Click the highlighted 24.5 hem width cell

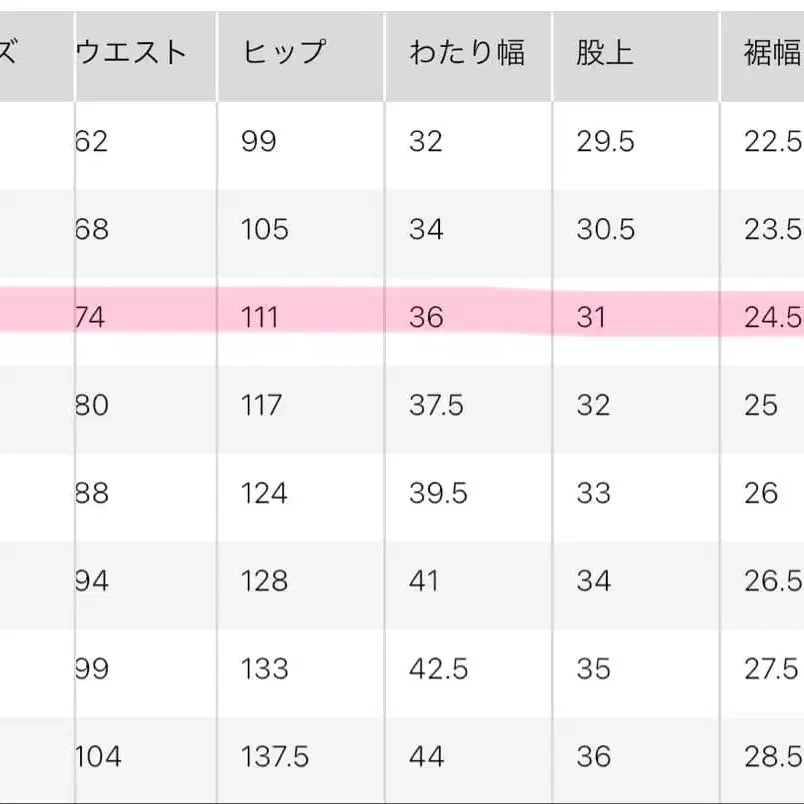772,318
